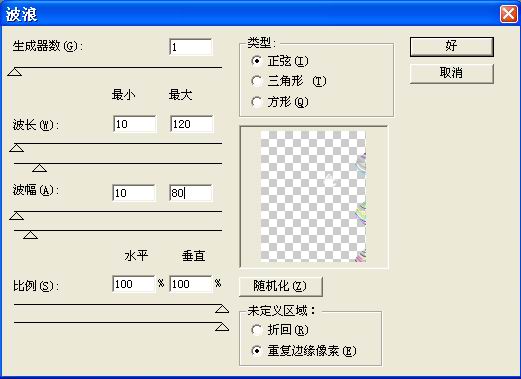Viewport: 521px width, 379px height.
Task: Click the 取消 cancel button
Action: pyautogui.click(x=452, y=73)
